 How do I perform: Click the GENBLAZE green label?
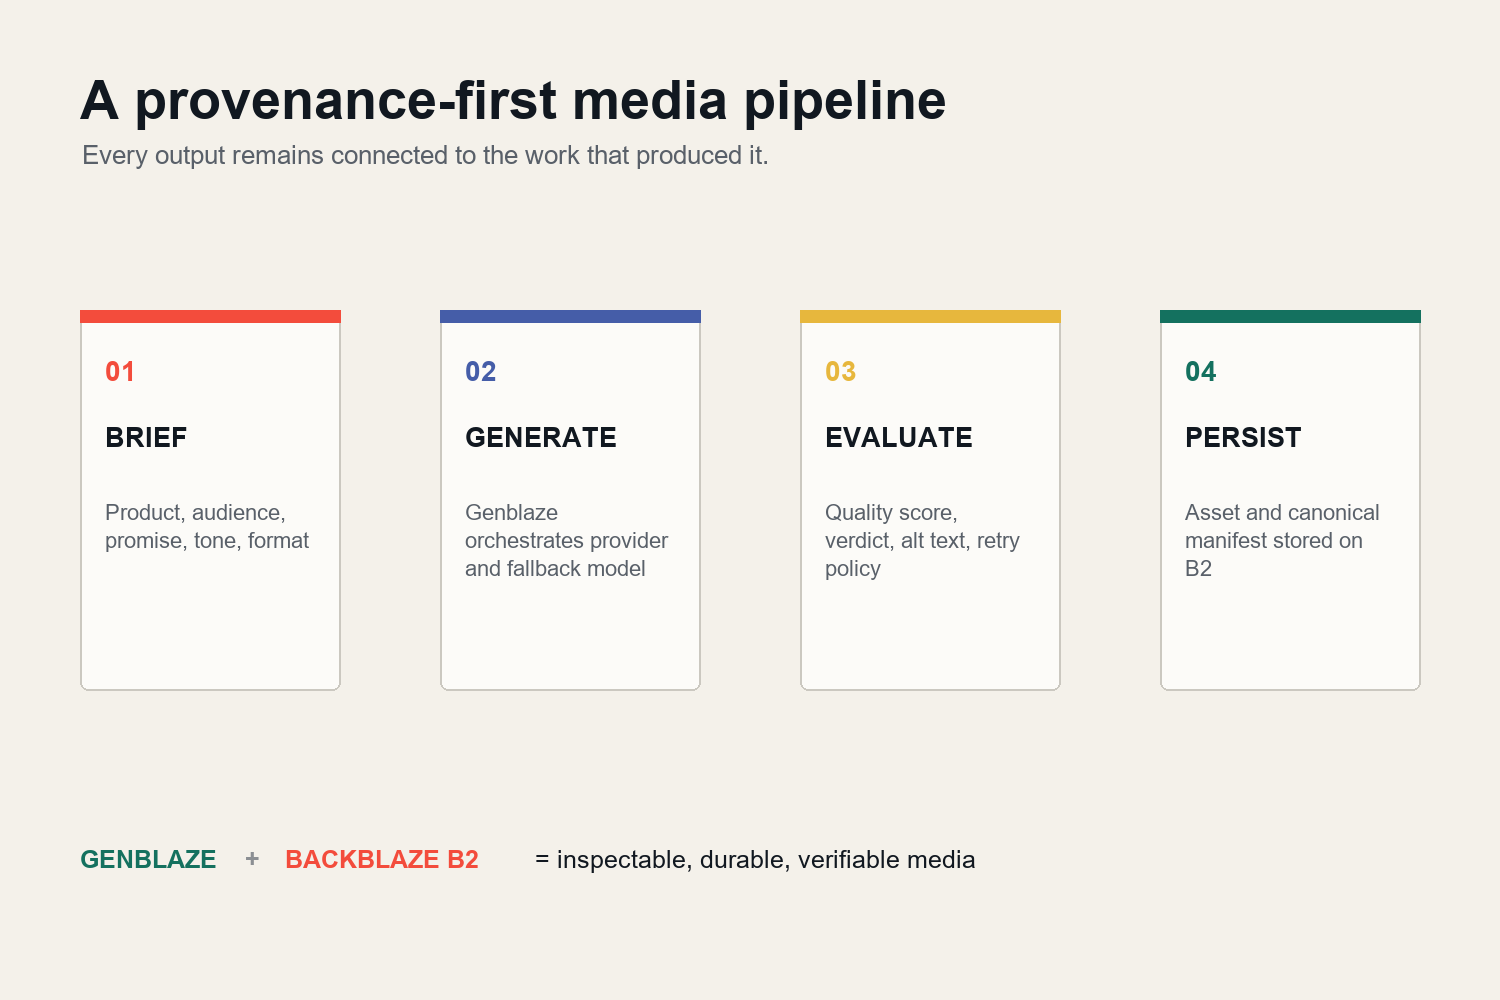tap(148, 859)
